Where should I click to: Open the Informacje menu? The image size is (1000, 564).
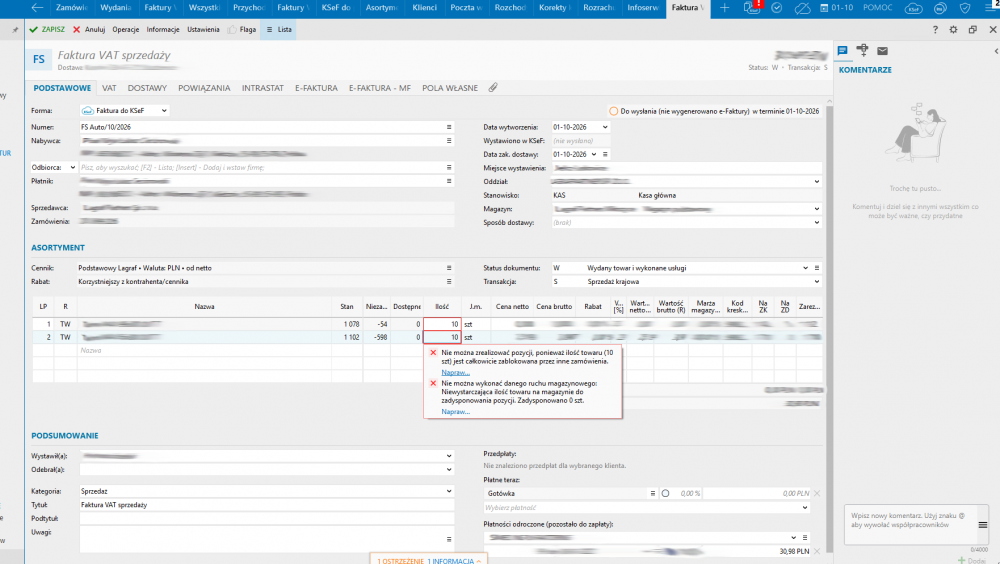point(163,29)
